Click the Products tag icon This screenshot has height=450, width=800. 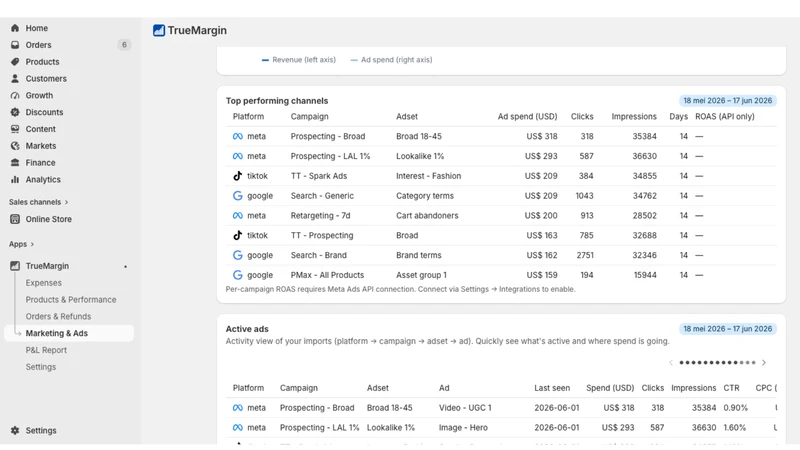tap(15, 62)
